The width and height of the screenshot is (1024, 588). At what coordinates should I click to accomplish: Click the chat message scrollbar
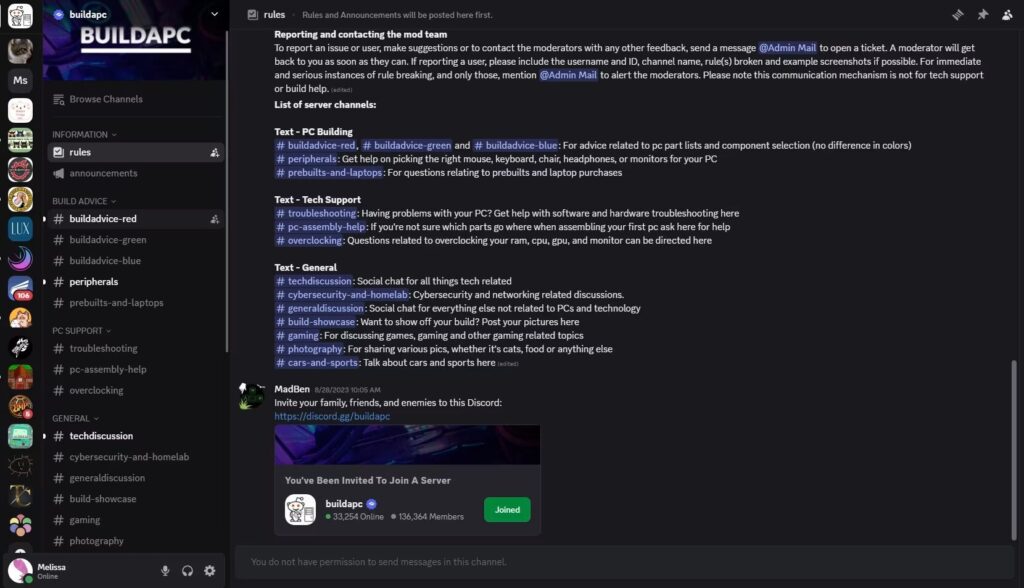(1014, 449)
